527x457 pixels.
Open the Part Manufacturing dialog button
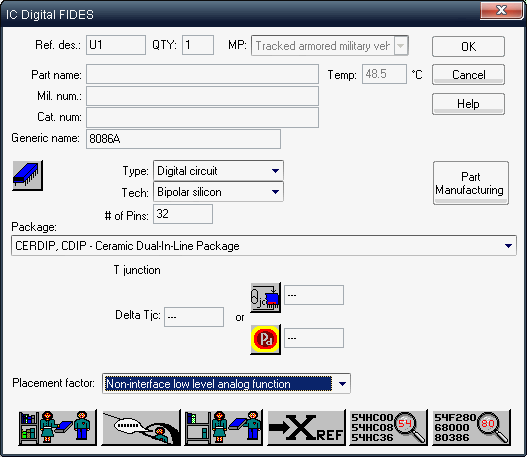(x=471, y=183)
